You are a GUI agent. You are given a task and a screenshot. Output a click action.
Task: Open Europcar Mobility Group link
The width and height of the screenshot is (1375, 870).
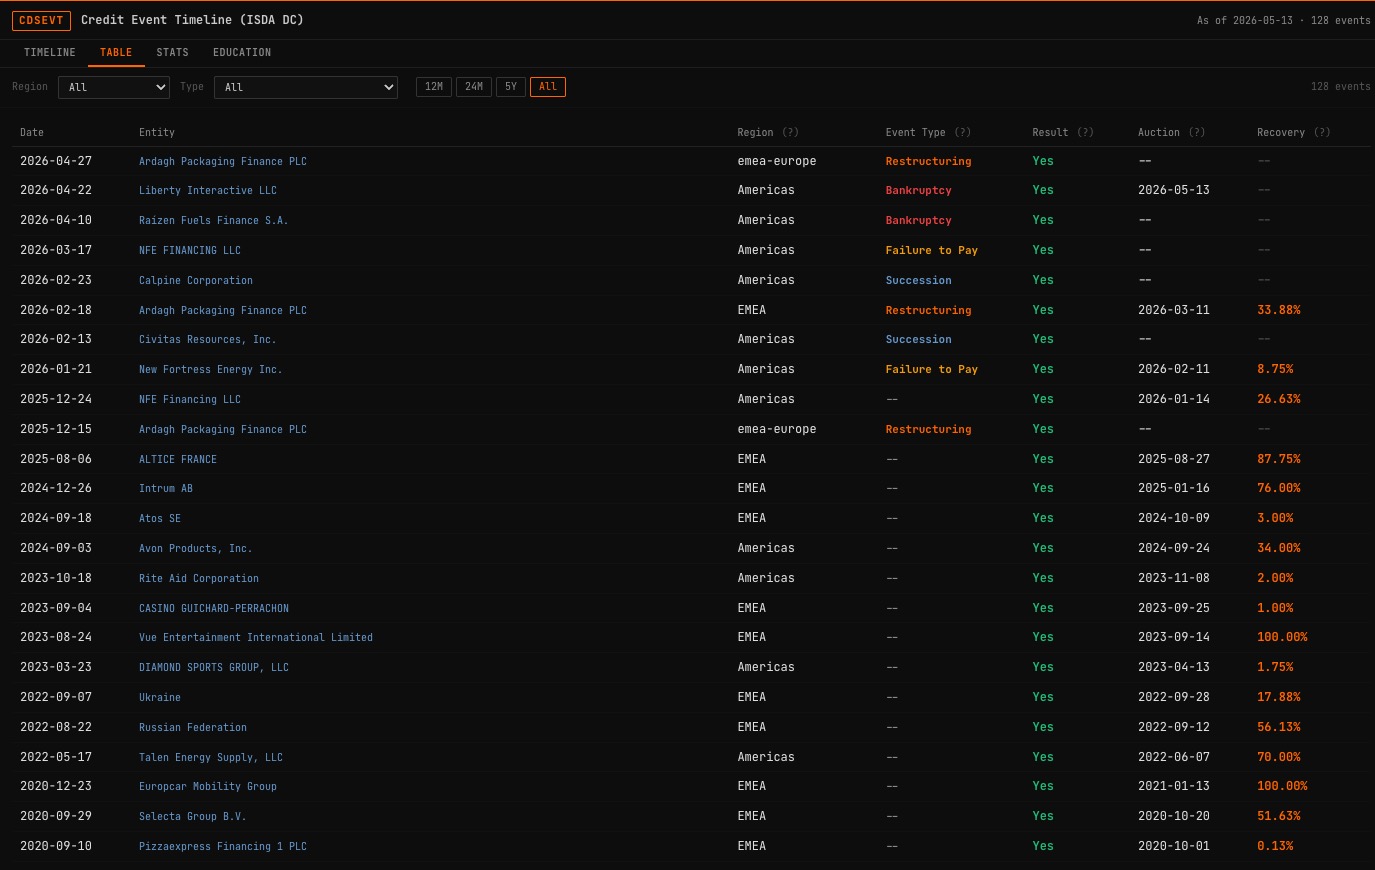[208, 786]
